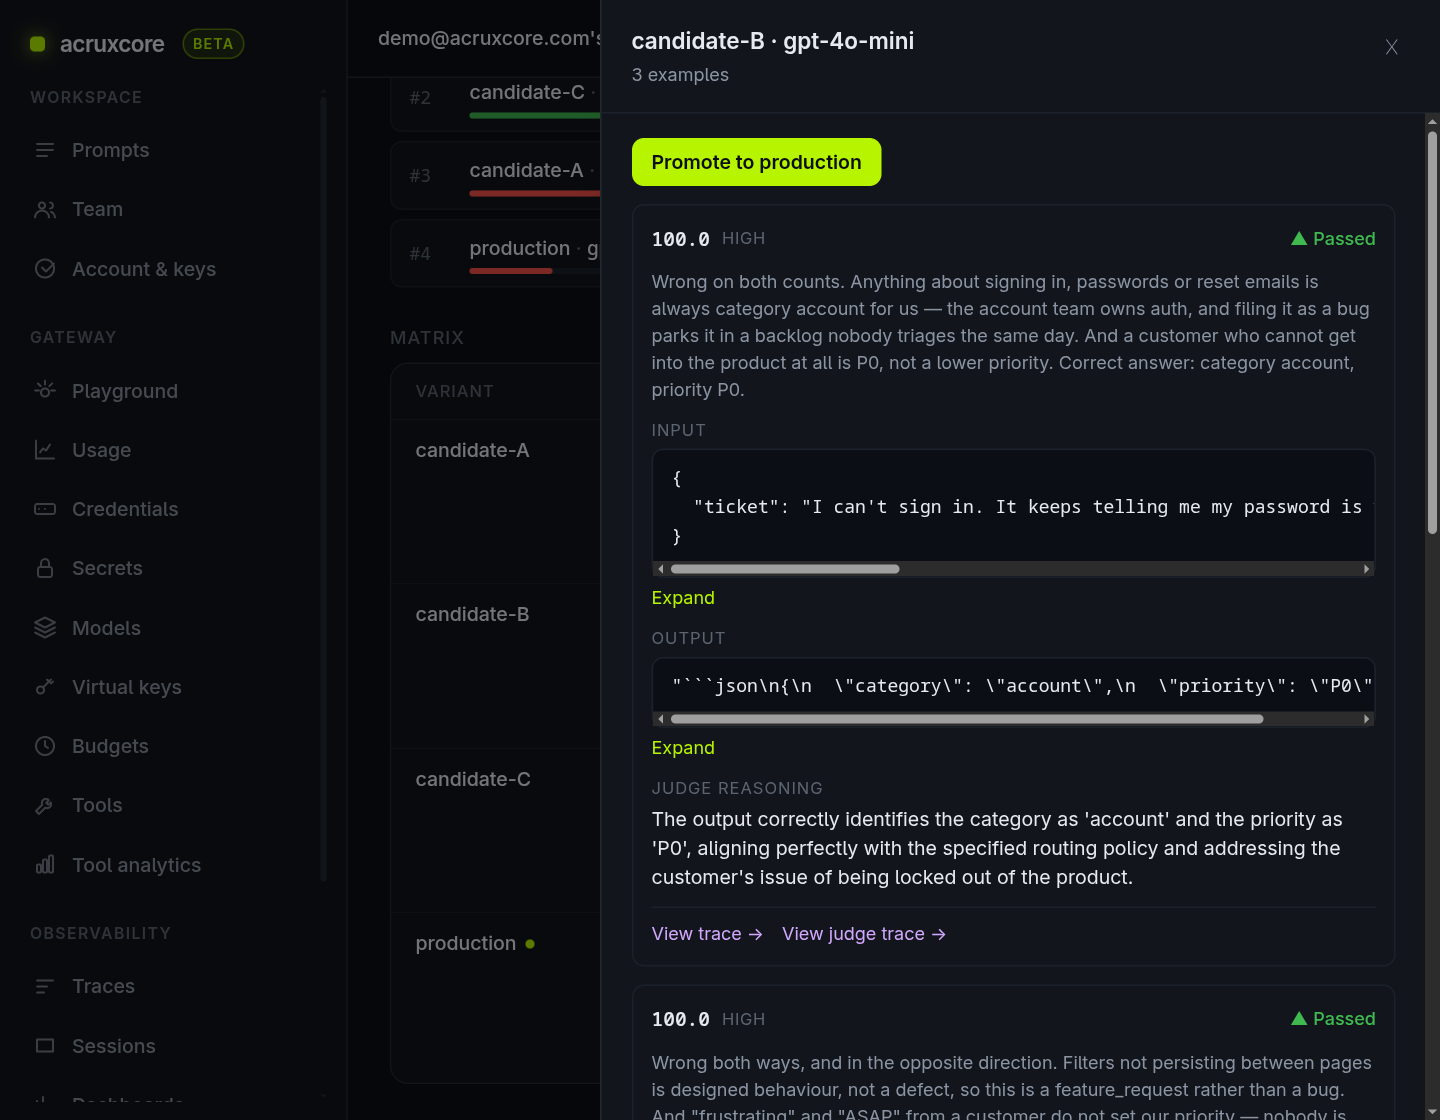Click the first example's 100.0 score
Image resolution: width=1440 pixels, height=1120 pixels.
(x=681, y=239)
